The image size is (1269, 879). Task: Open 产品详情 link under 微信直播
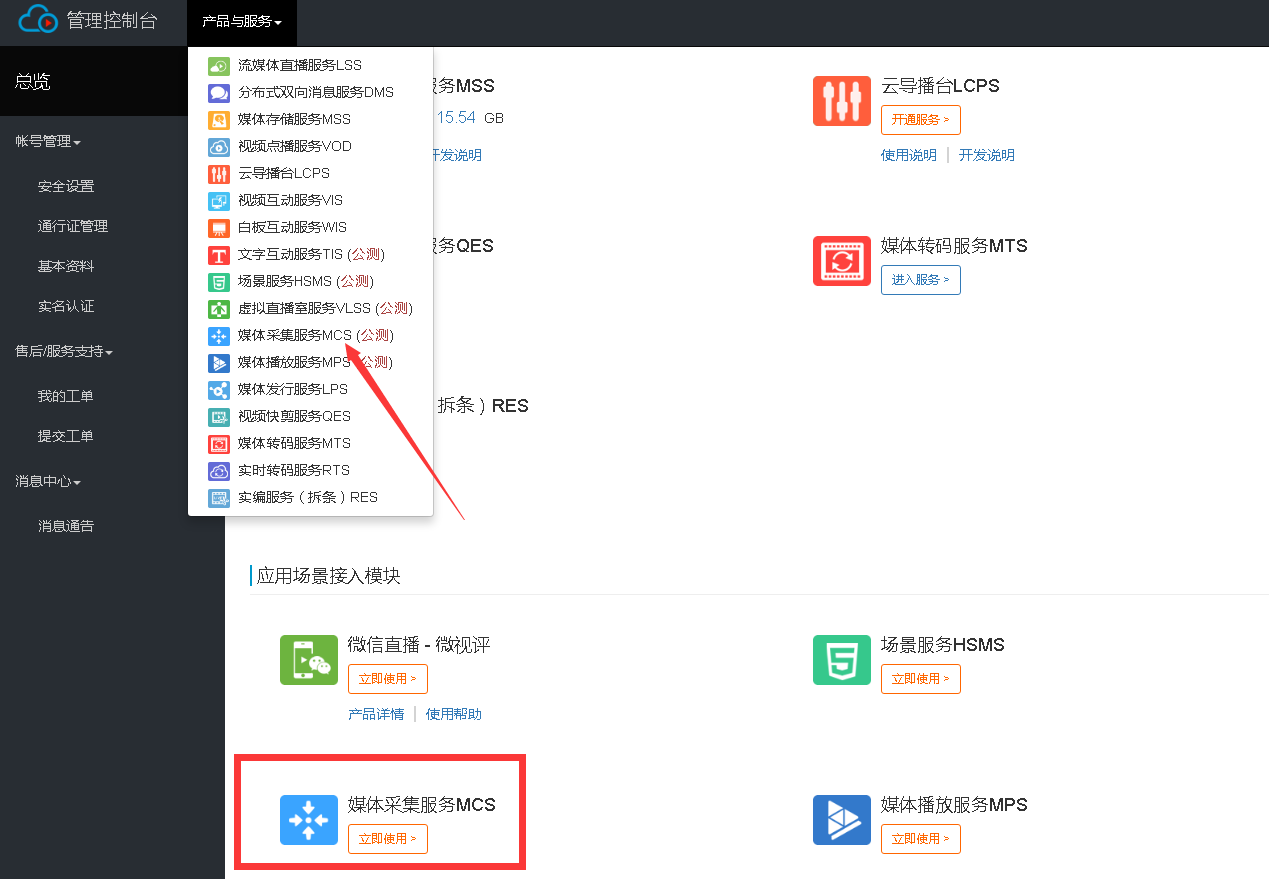pos(376,714)
